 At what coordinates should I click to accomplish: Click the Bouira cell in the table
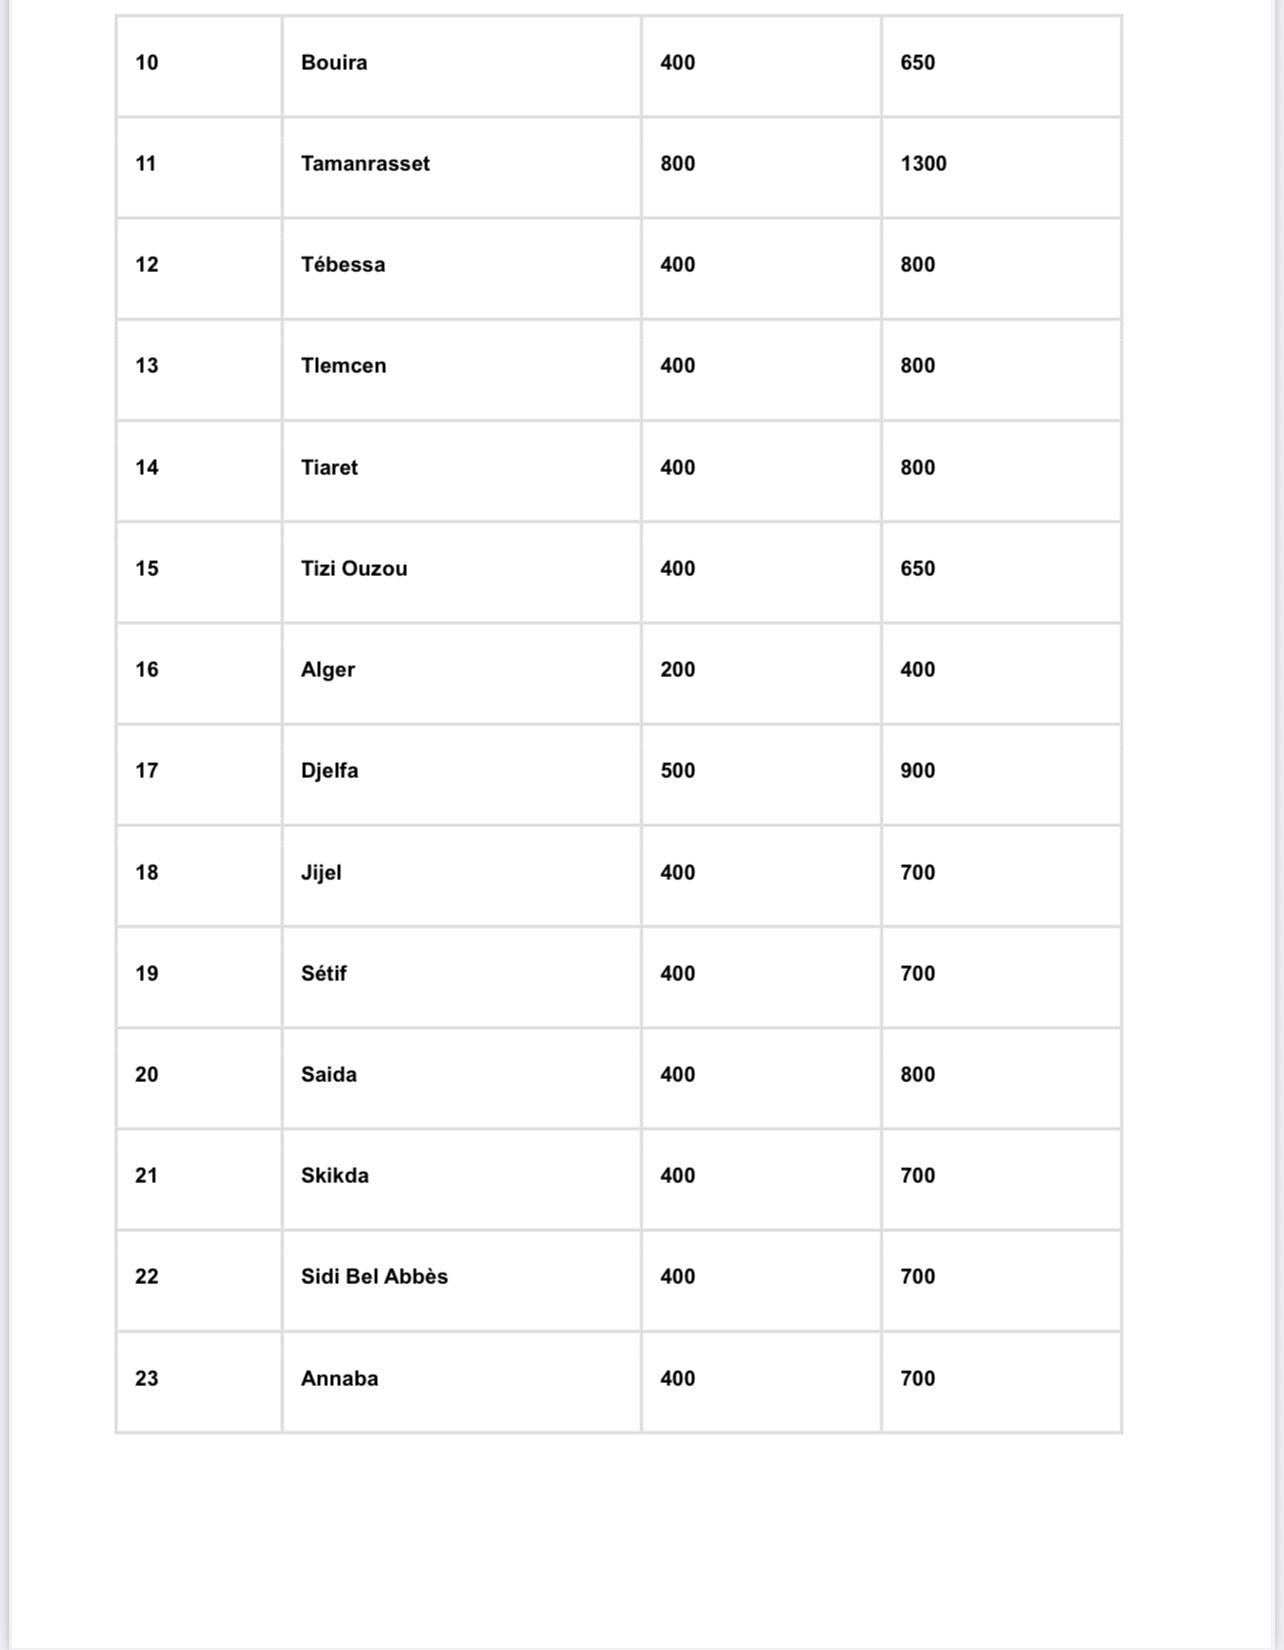[334, 63]
